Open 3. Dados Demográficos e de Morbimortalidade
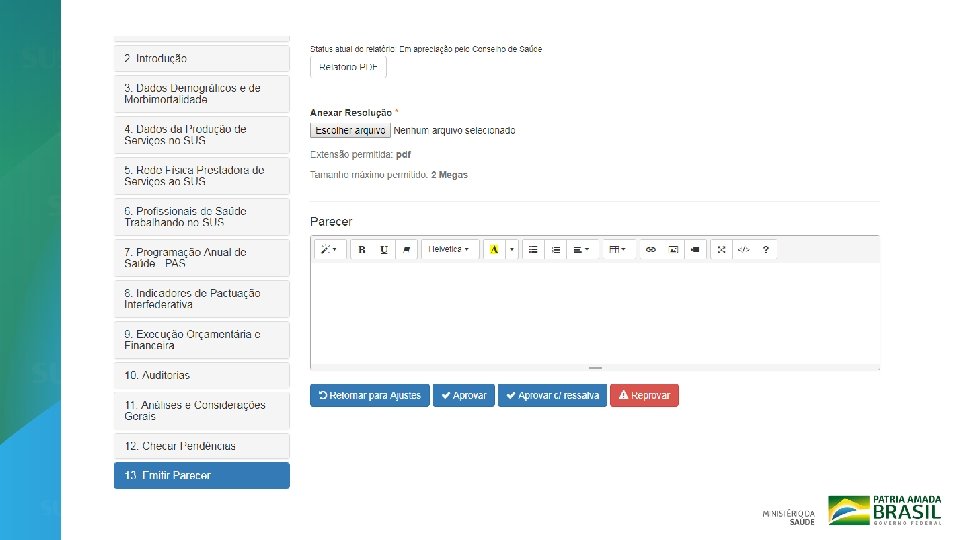 point(201,94)
